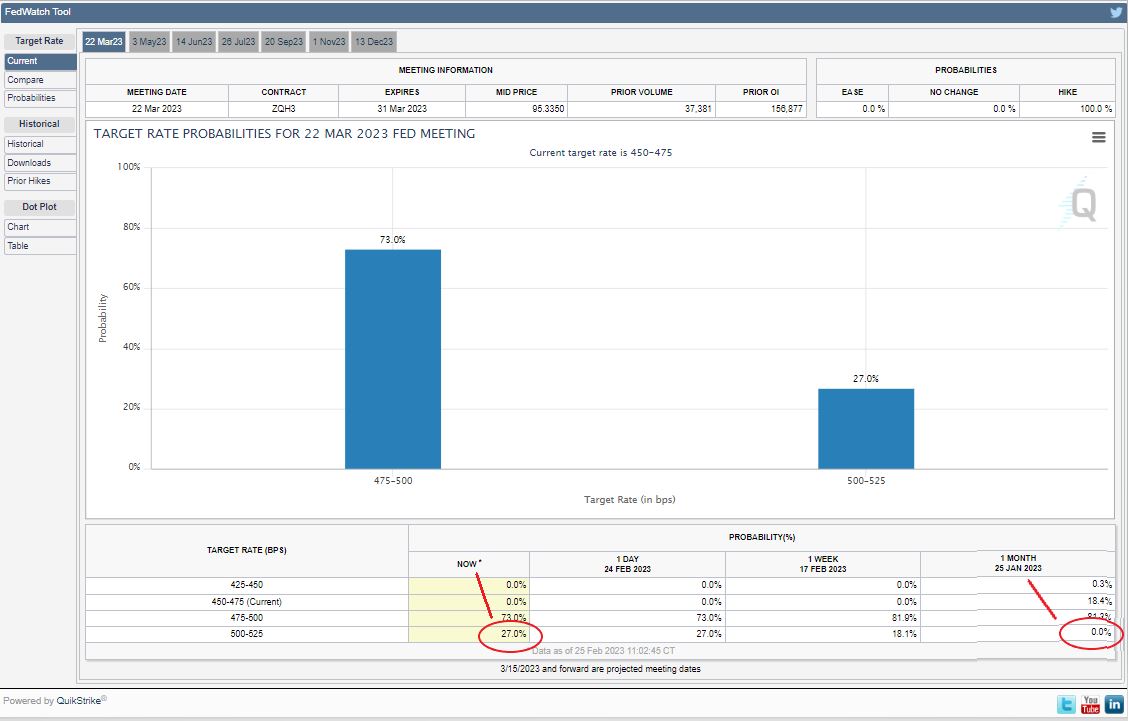The width and height of the screenshot is (1128, 721).
Task: Open the chart hamburger menu icon
Action: click(x=1098, y=137)
